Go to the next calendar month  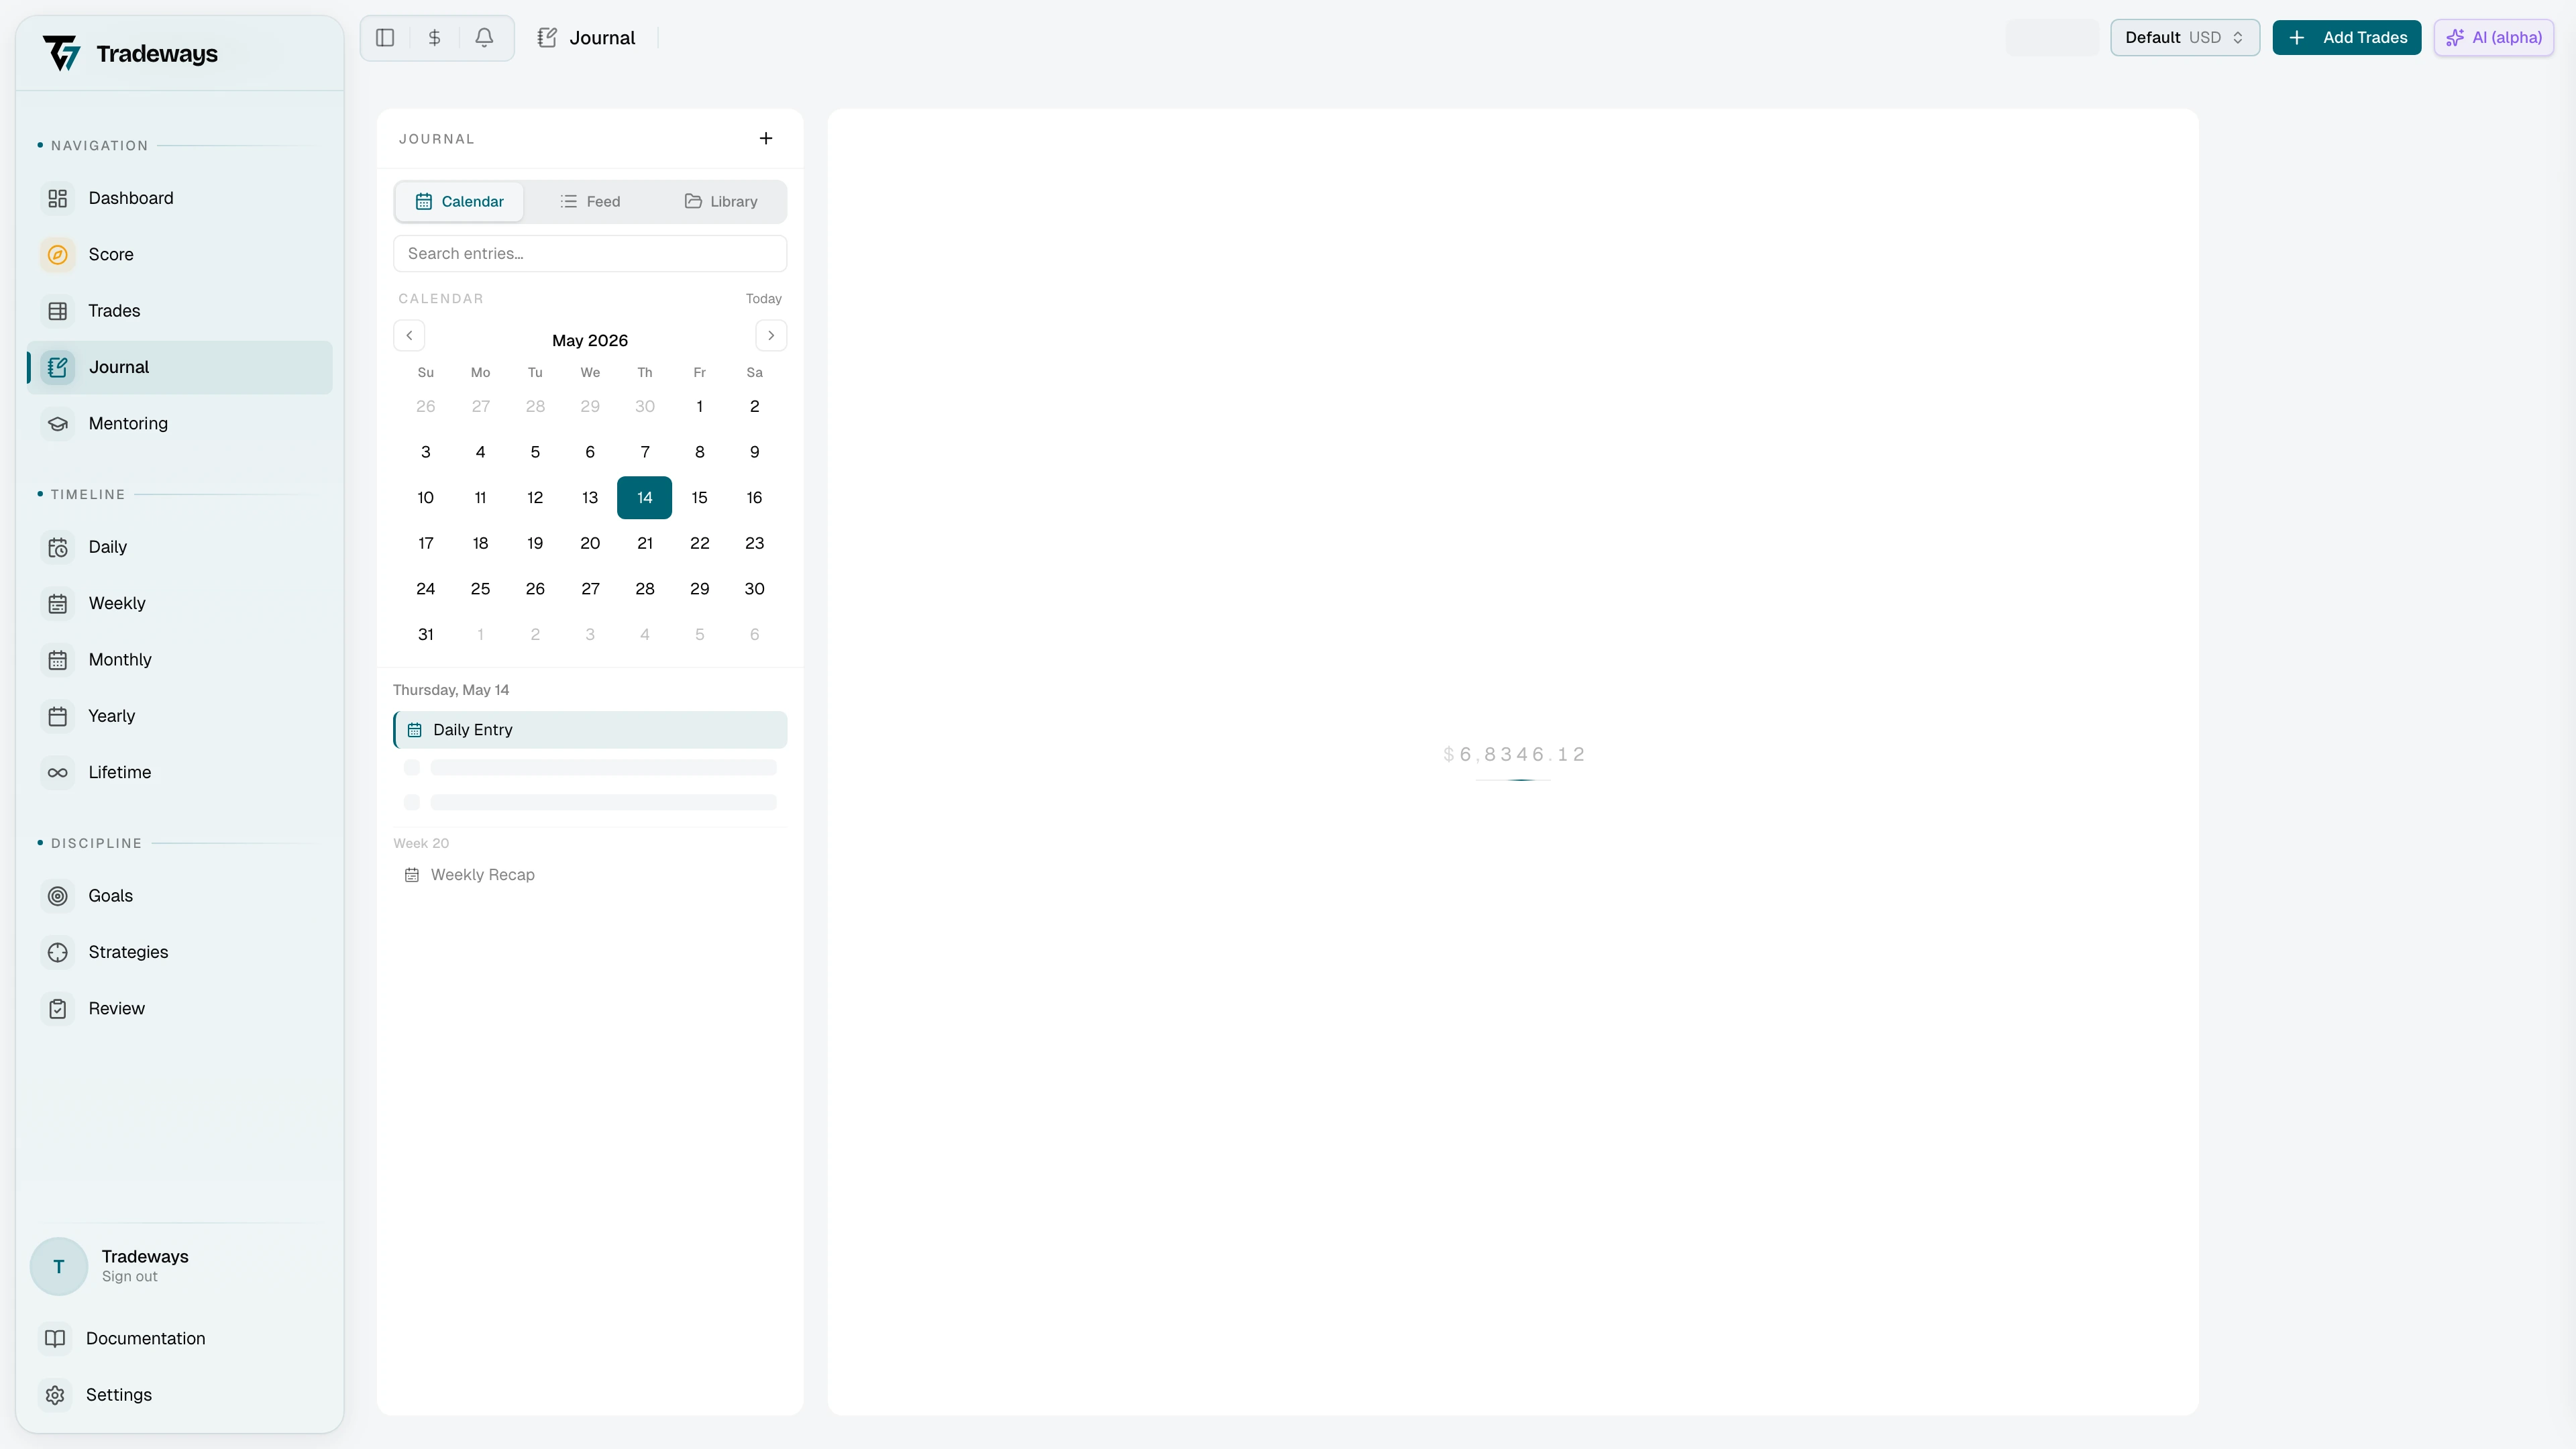click(771, 335)
